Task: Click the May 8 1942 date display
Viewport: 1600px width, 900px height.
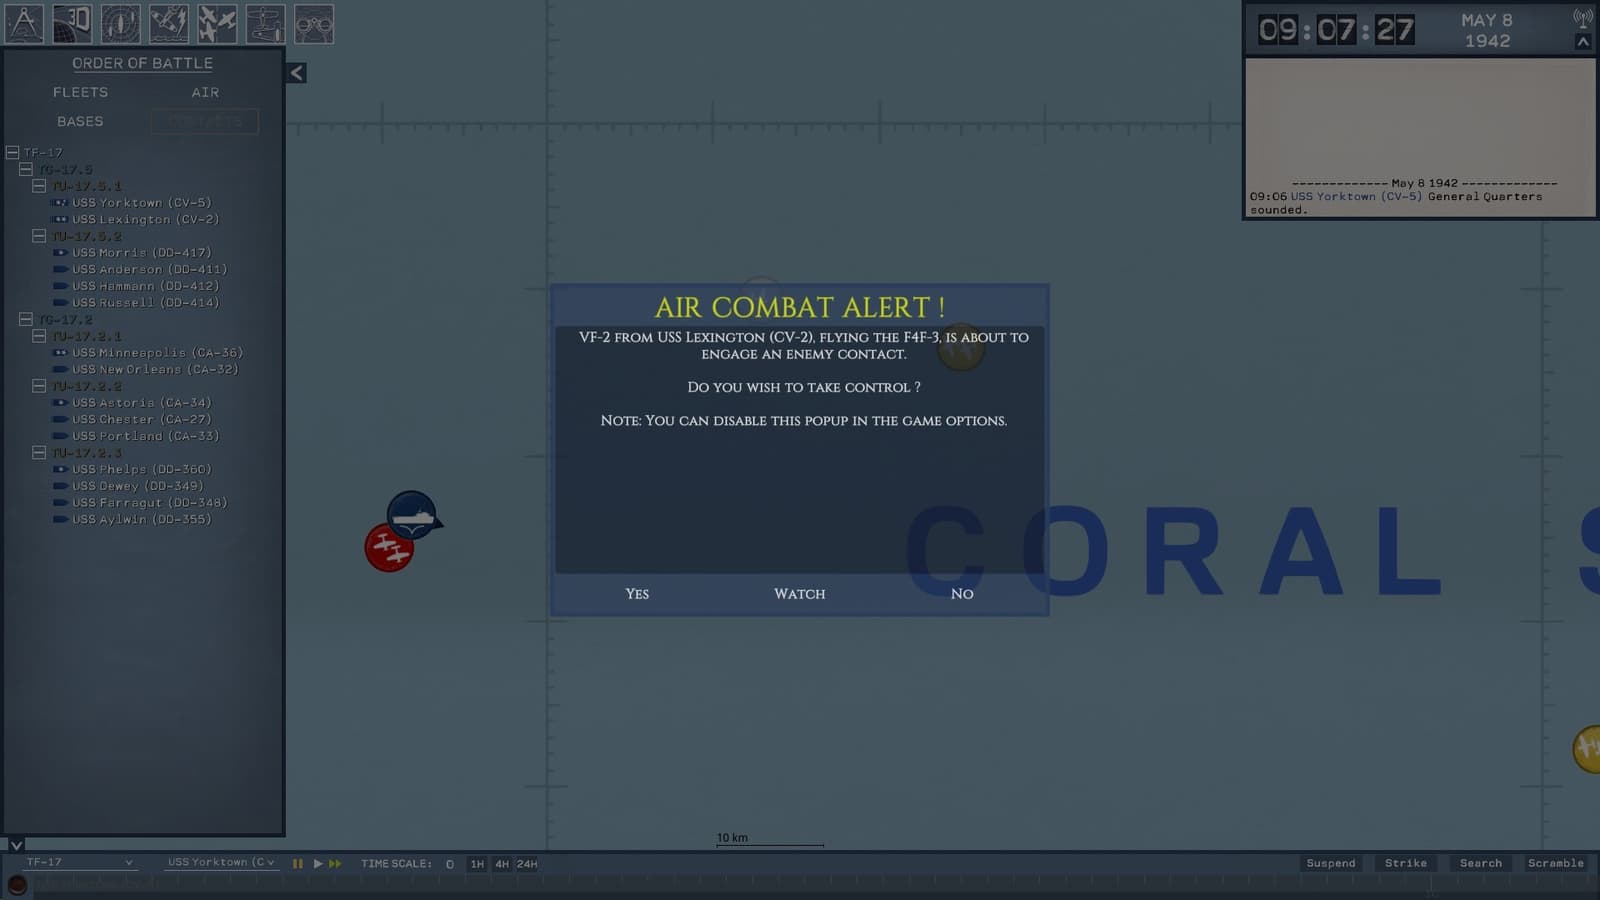Action: 1487,30
